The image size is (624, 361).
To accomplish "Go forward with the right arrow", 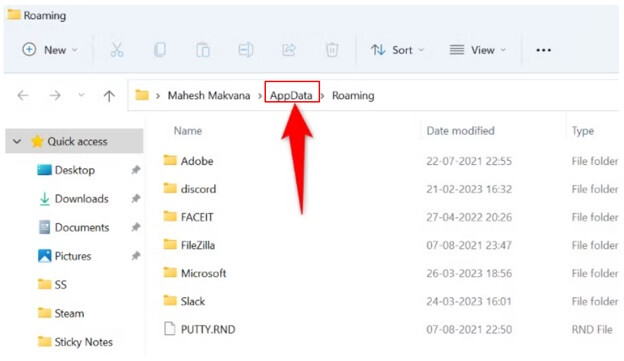I will pyautogui.click(x=55, y=96).
